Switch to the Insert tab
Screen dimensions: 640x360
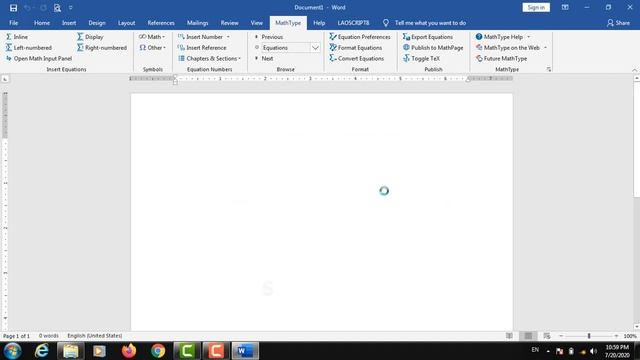(69, 23)
